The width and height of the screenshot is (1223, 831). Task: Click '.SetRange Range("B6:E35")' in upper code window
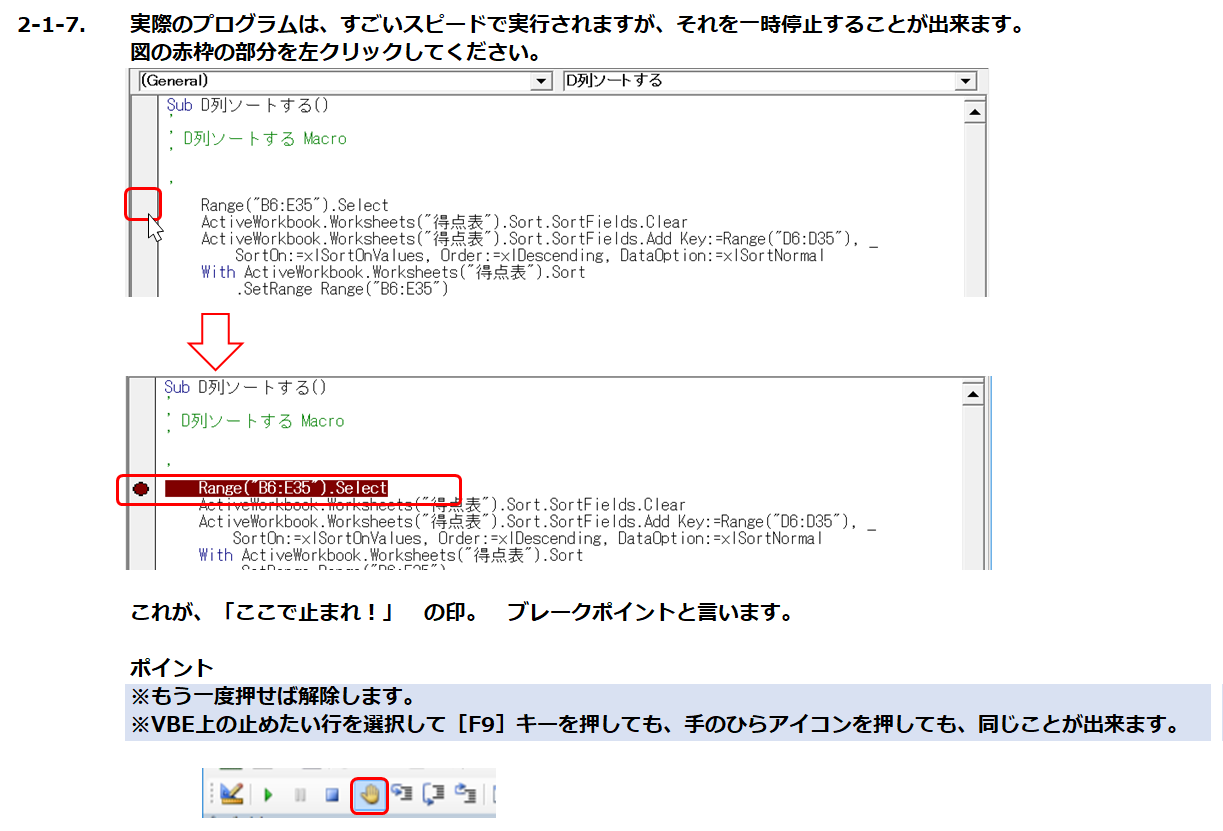point(343,288)
